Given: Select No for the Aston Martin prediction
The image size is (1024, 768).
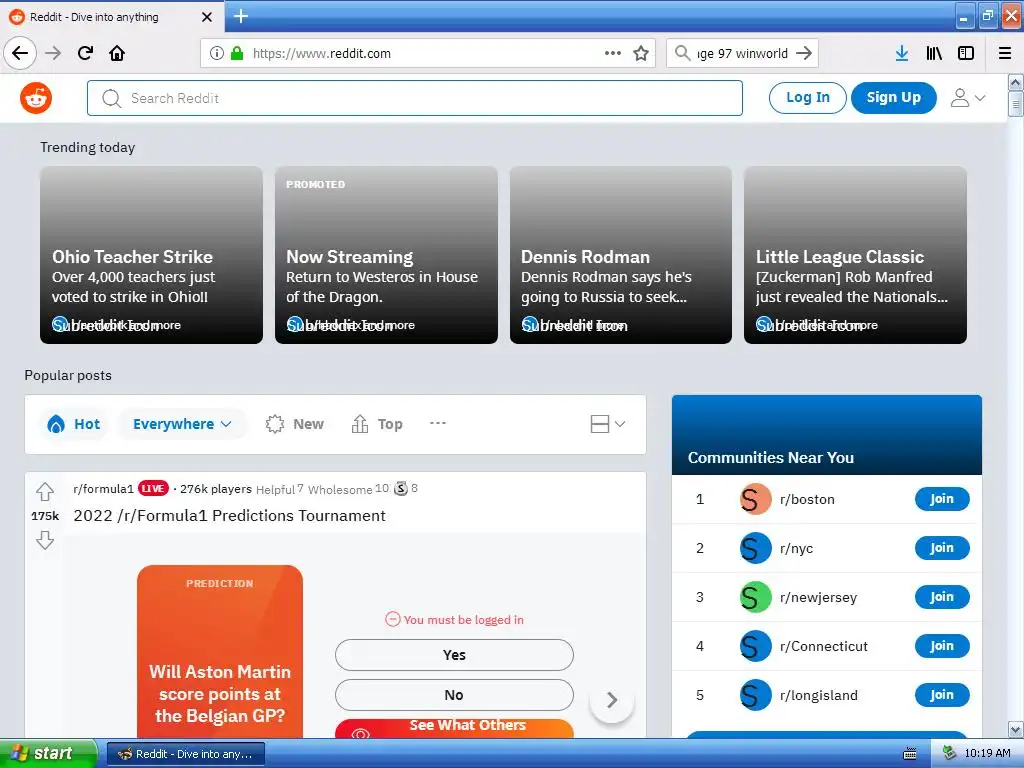Looking at the screenshot, I should [454, 695].
